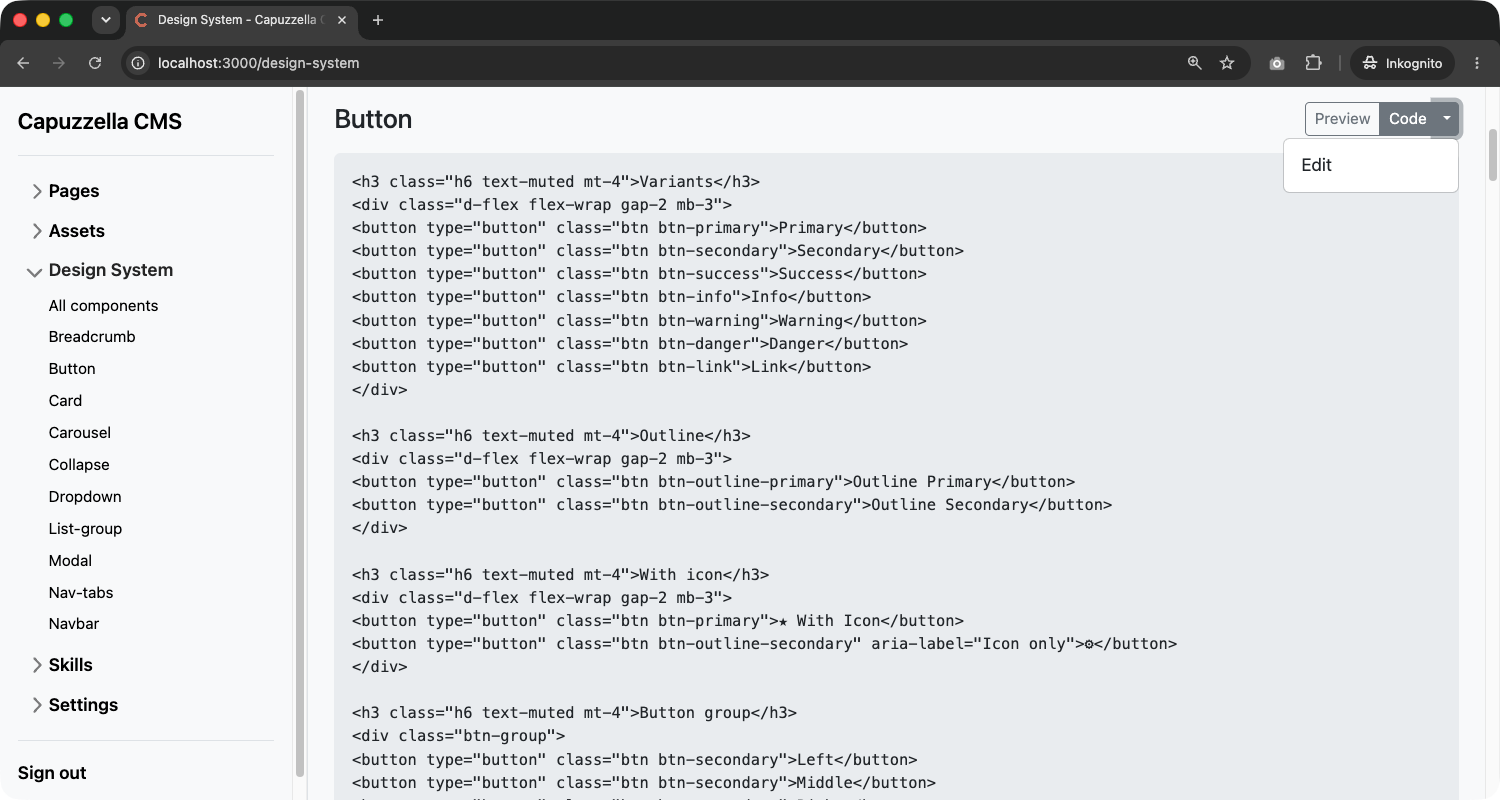1500x800 pixels.
Task: Click the sidebar vertical scrollbar
Action: [x=300, y=434]
